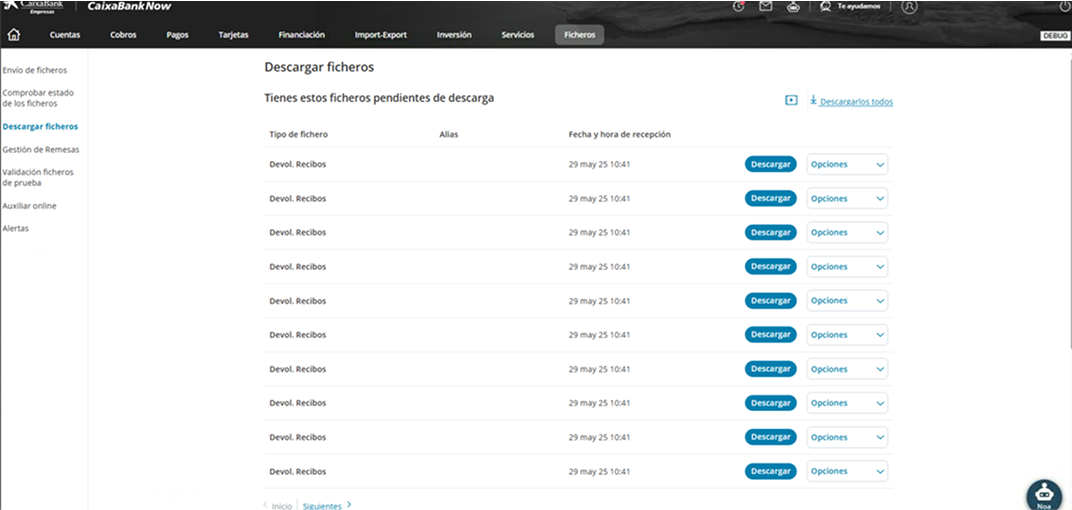Open the Cuentas menu
1072x510 pixels.
coord(65,35)
